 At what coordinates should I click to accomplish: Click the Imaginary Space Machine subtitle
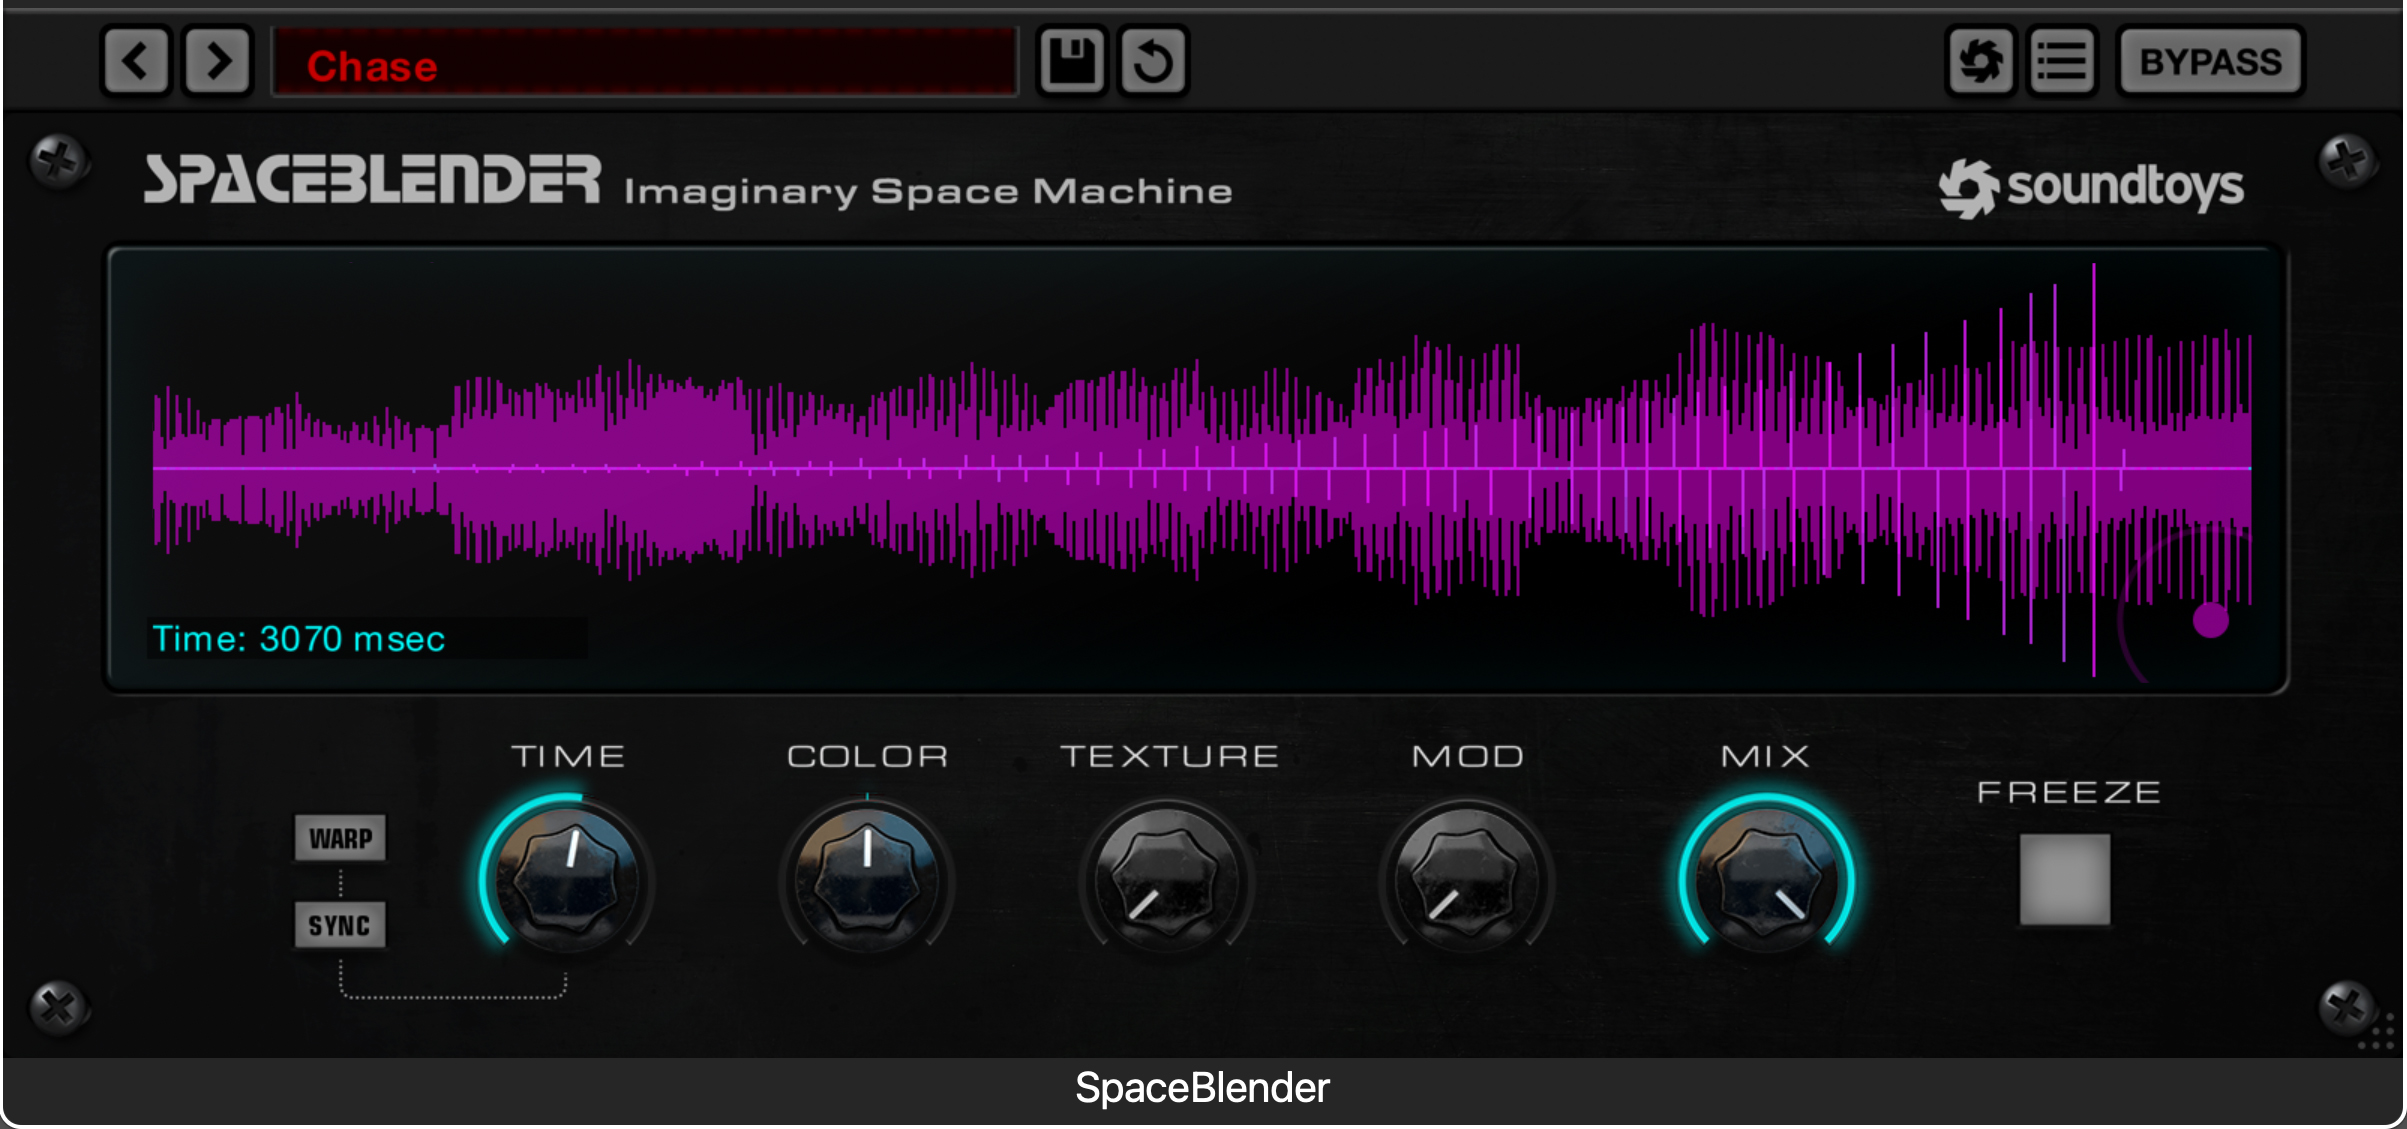tap(928, 191)
